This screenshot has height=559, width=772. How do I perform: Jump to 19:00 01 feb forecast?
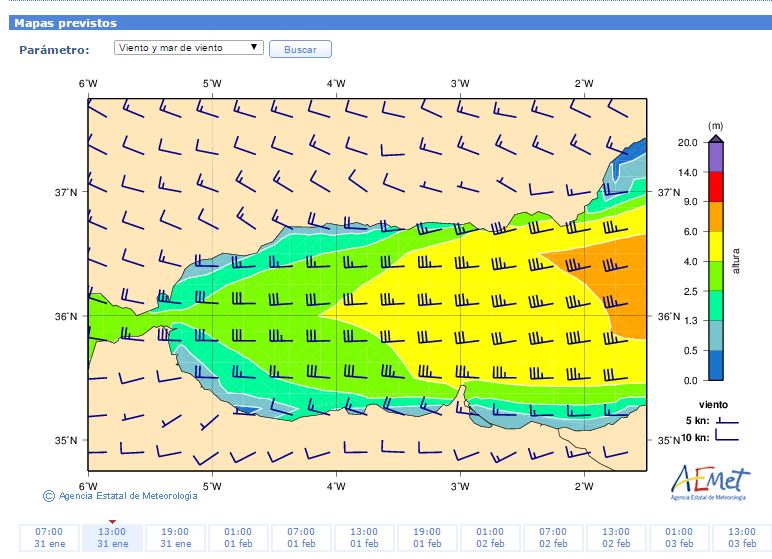(x=427, y=537)
